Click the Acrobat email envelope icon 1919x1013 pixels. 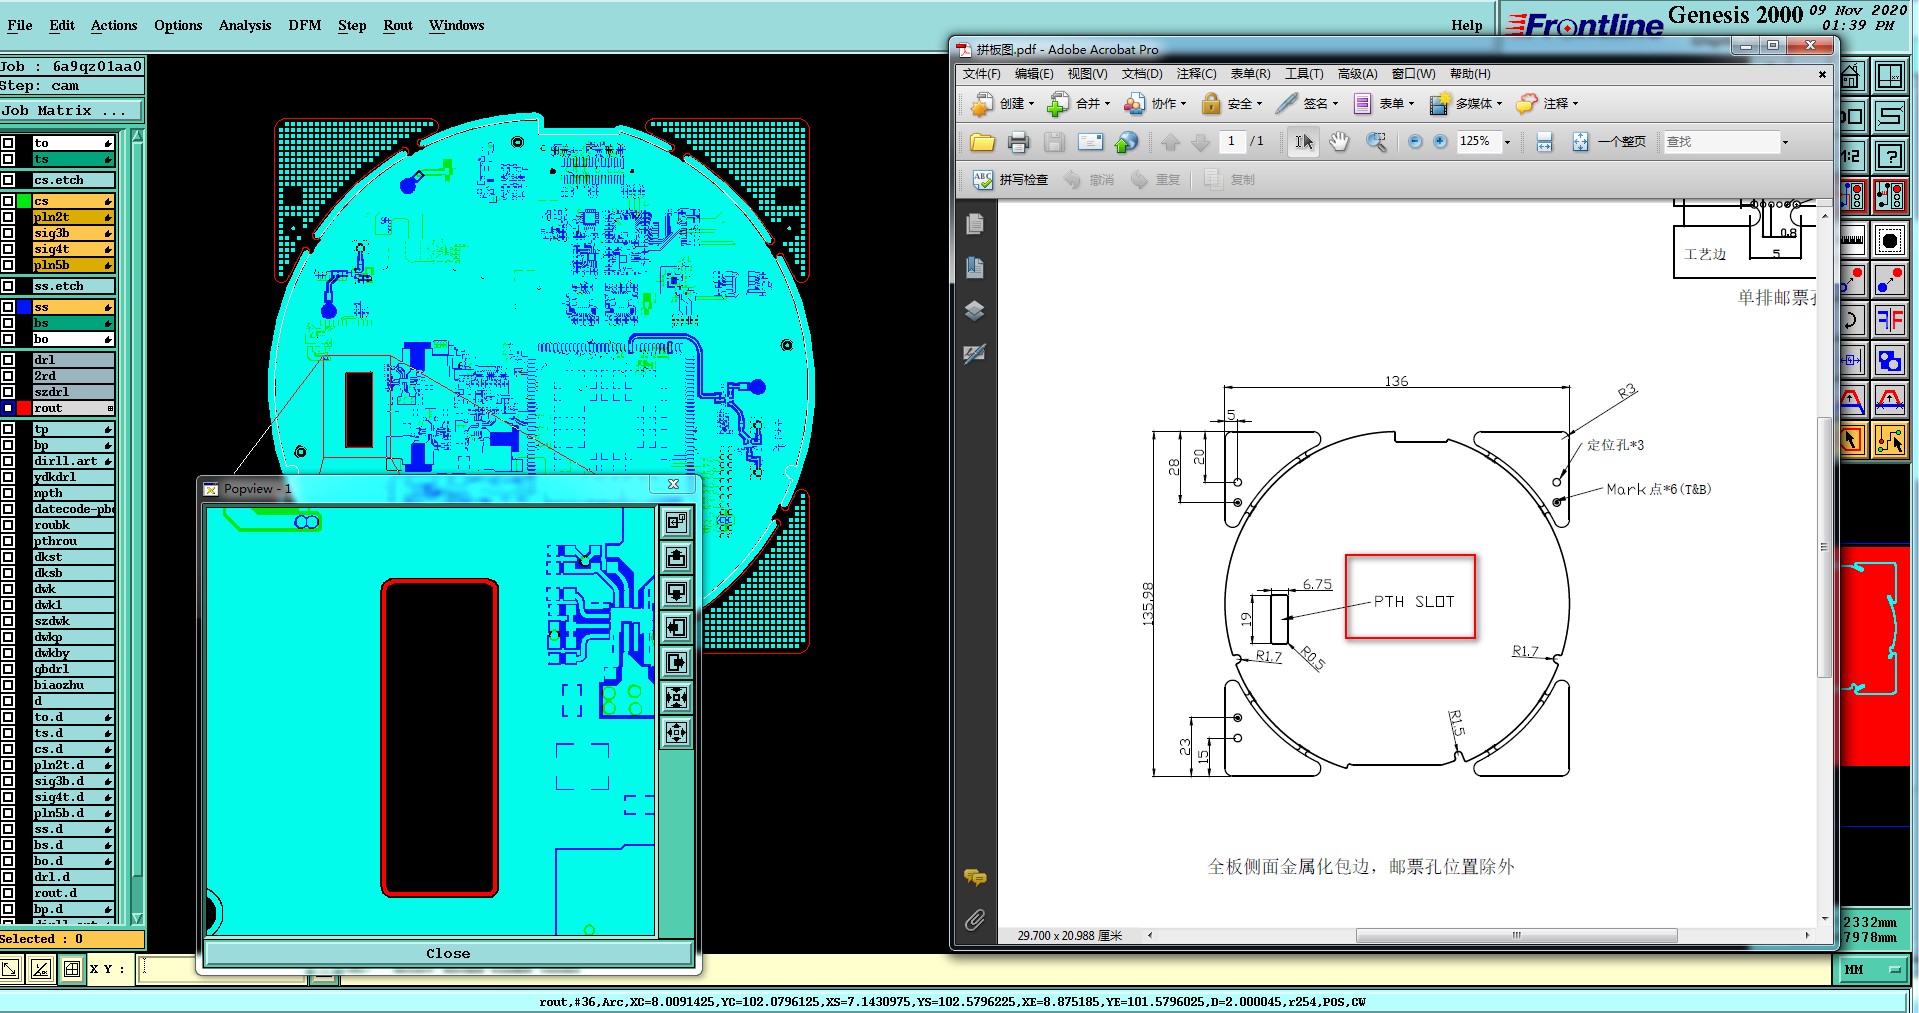point(1090,142)
